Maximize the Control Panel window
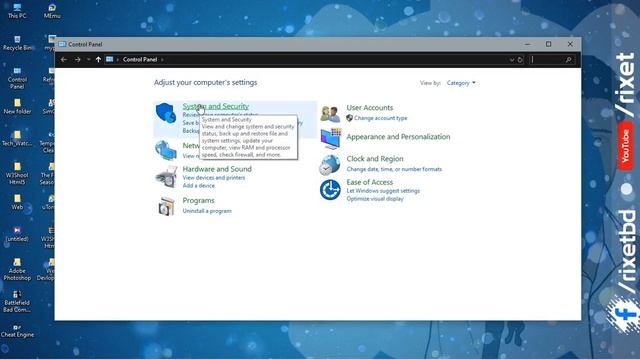The height and width of the screenshot is (360, 640). point(549,44)
